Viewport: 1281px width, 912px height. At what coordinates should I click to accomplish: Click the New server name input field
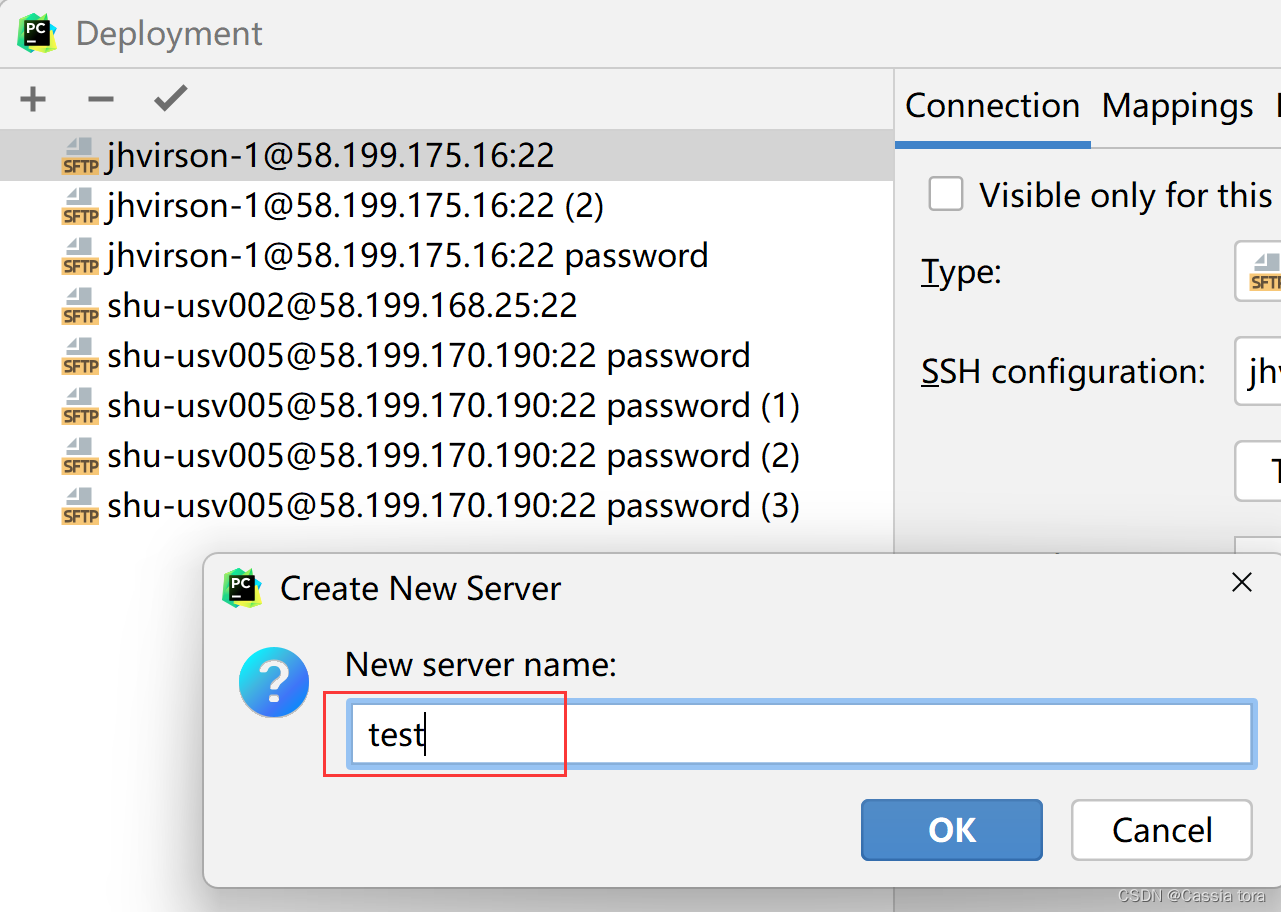coord(802,735)
